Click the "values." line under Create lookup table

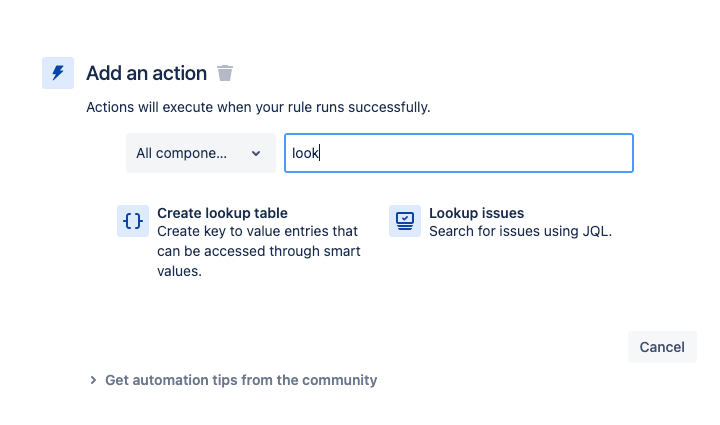pyautogui.click(x=179, y=271)
